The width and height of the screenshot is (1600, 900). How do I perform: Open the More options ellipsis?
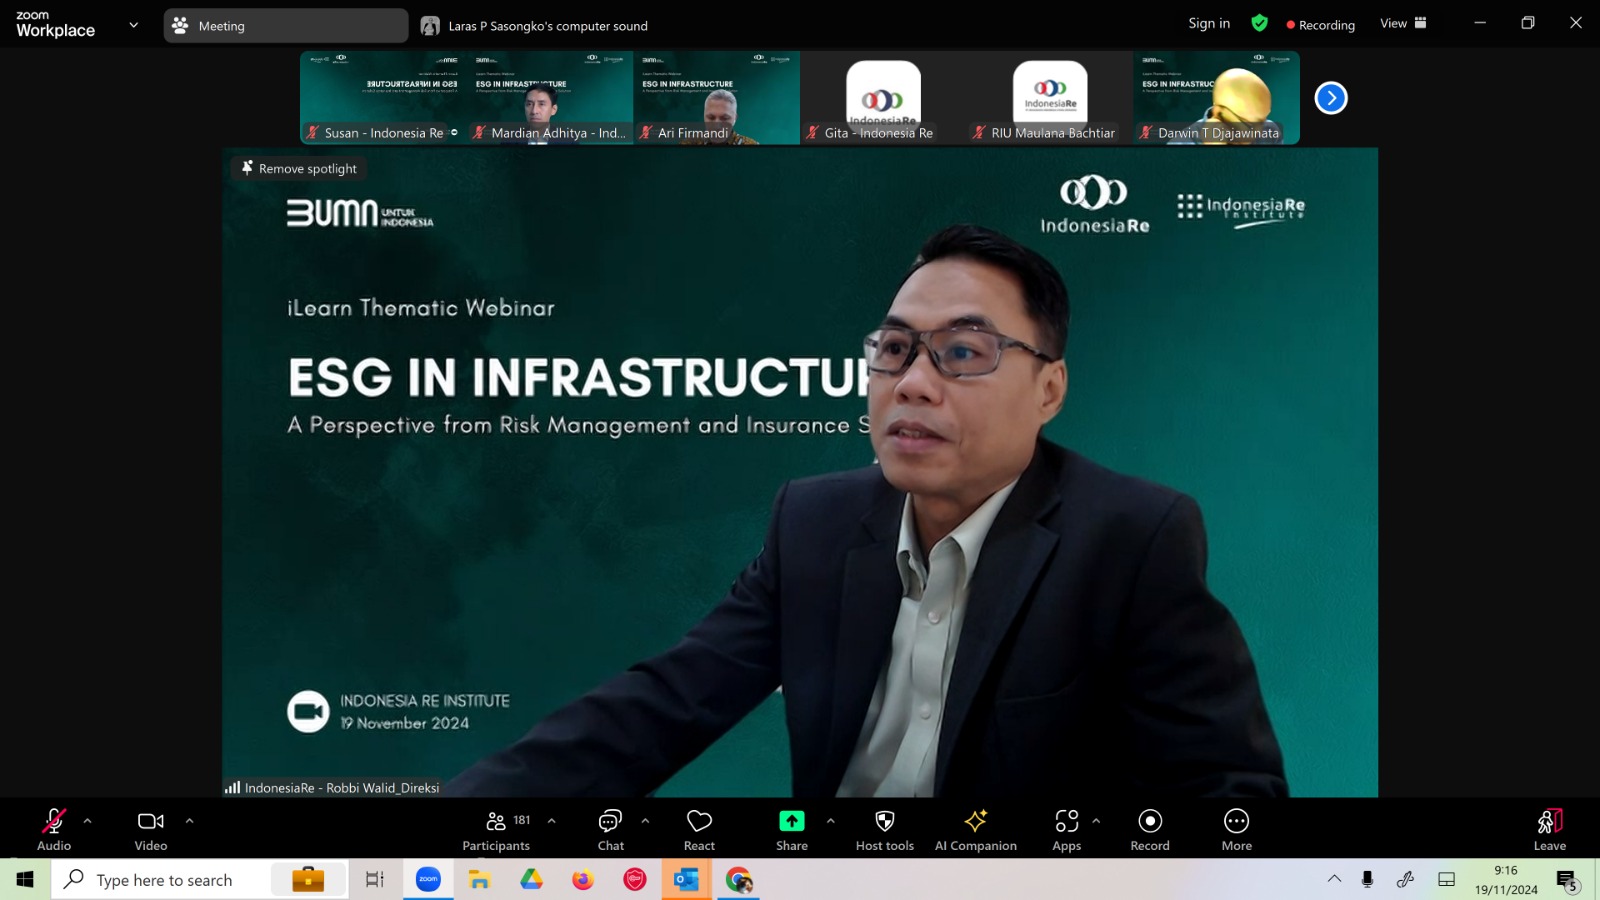[1236, 830]
